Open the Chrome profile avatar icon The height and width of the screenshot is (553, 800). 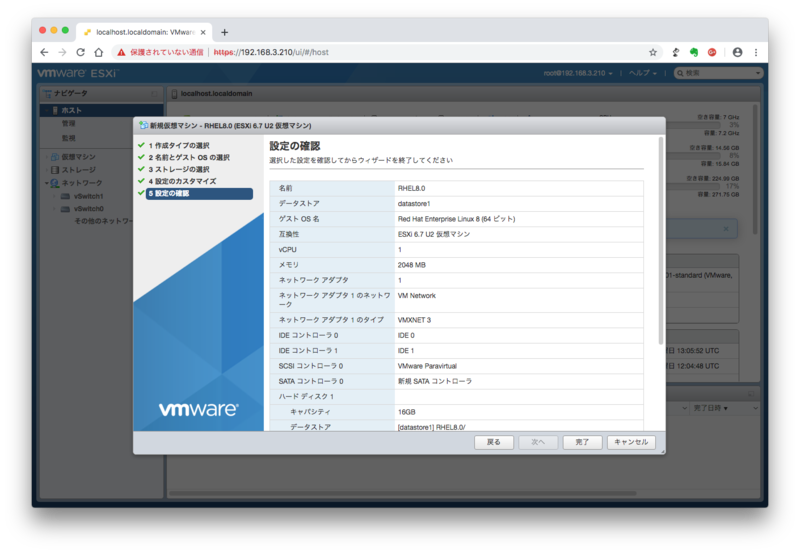pos(737,52)
